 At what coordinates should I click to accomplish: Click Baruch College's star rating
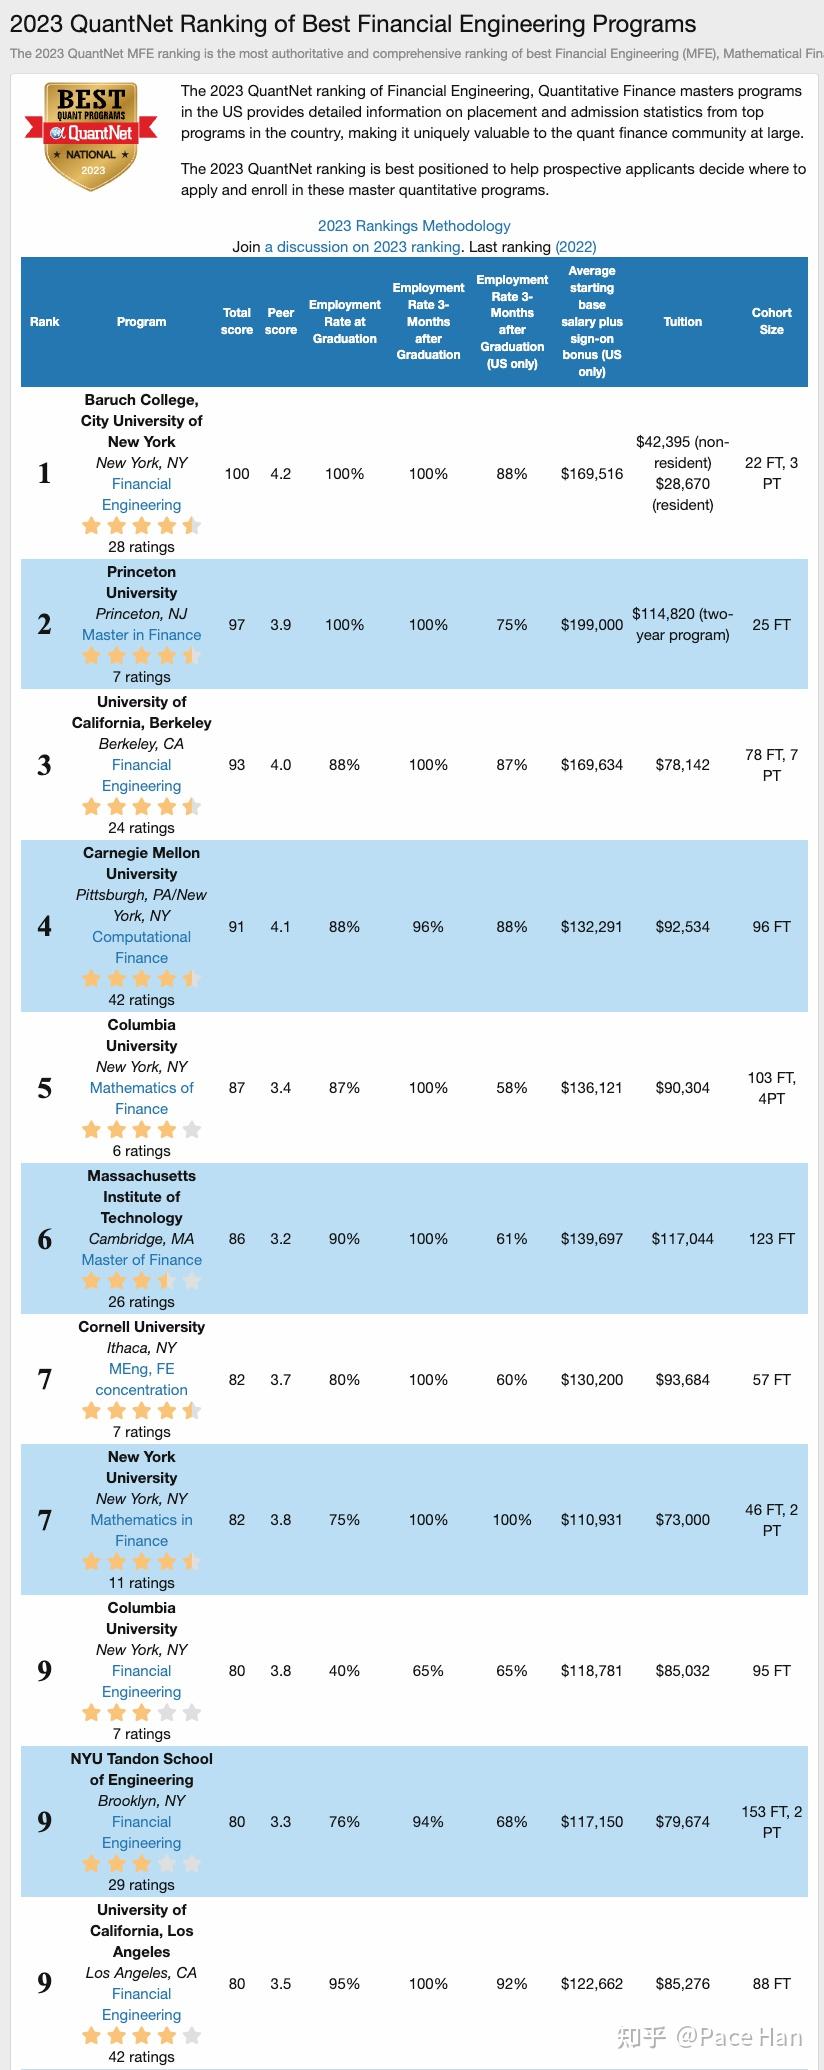(141, 526)
